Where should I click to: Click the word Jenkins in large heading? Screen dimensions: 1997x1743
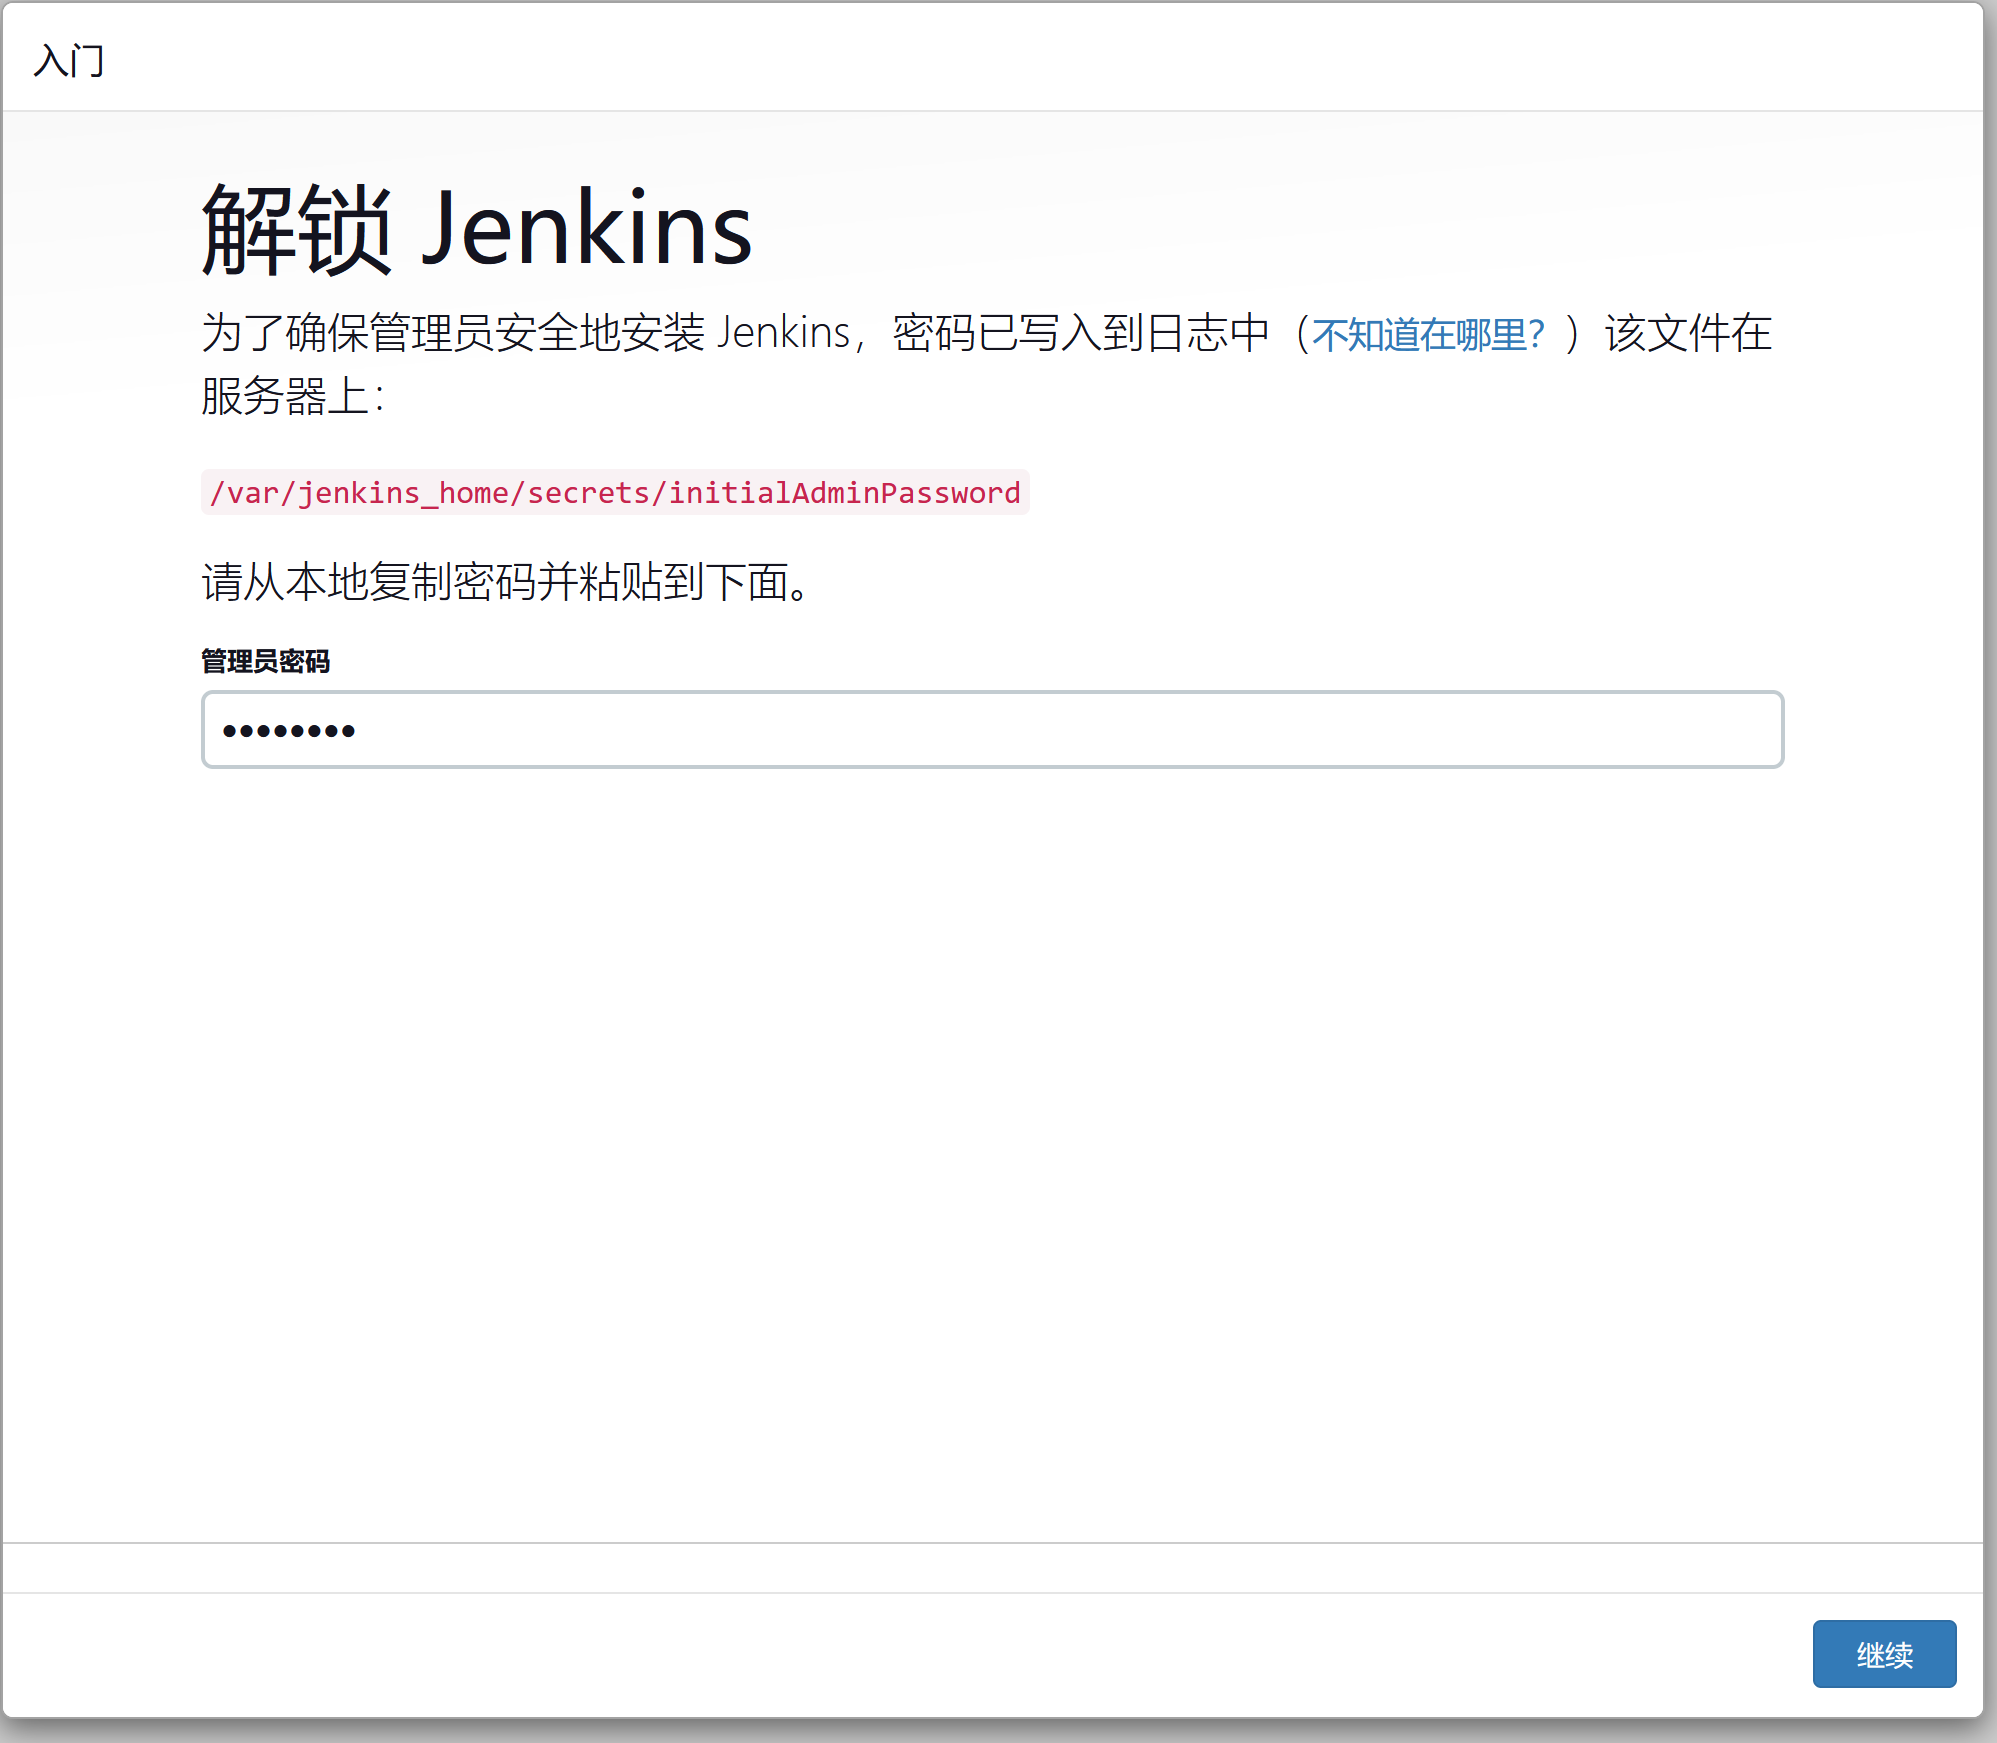click(586, 230)
